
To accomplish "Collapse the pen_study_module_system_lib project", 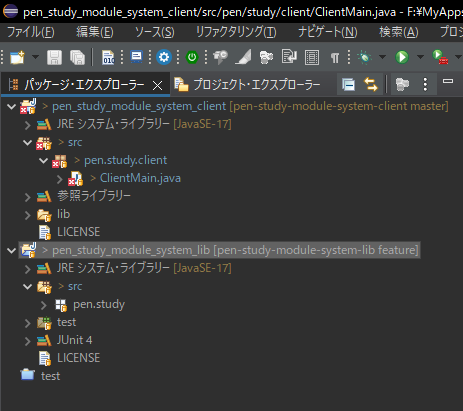I will coord(12,250).
